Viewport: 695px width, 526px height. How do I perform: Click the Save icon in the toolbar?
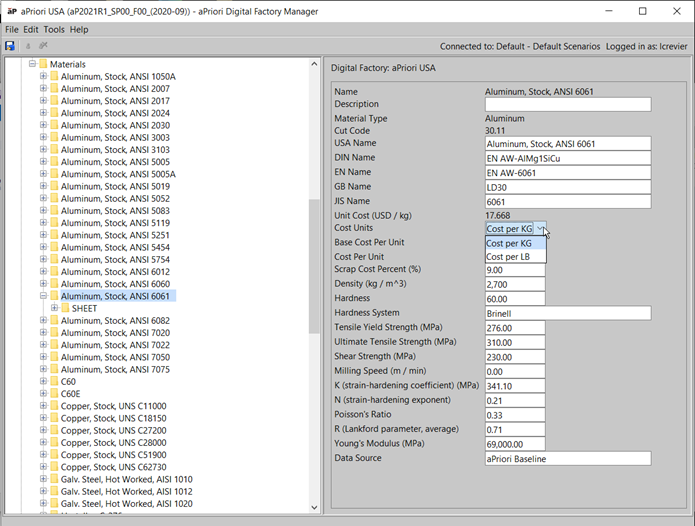coord(10,46)
